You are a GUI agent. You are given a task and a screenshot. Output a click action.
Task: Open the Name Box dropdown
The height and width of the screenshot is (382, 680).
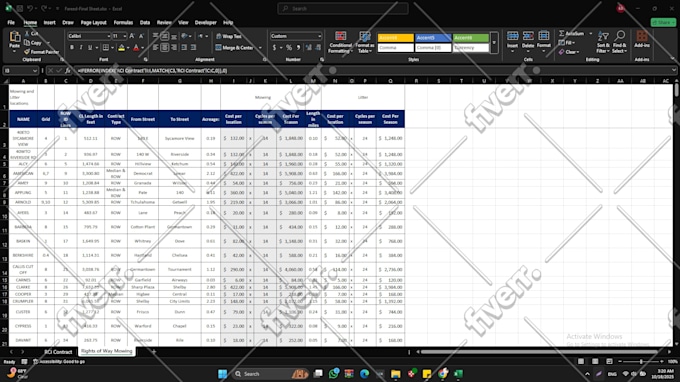point(34,71)
